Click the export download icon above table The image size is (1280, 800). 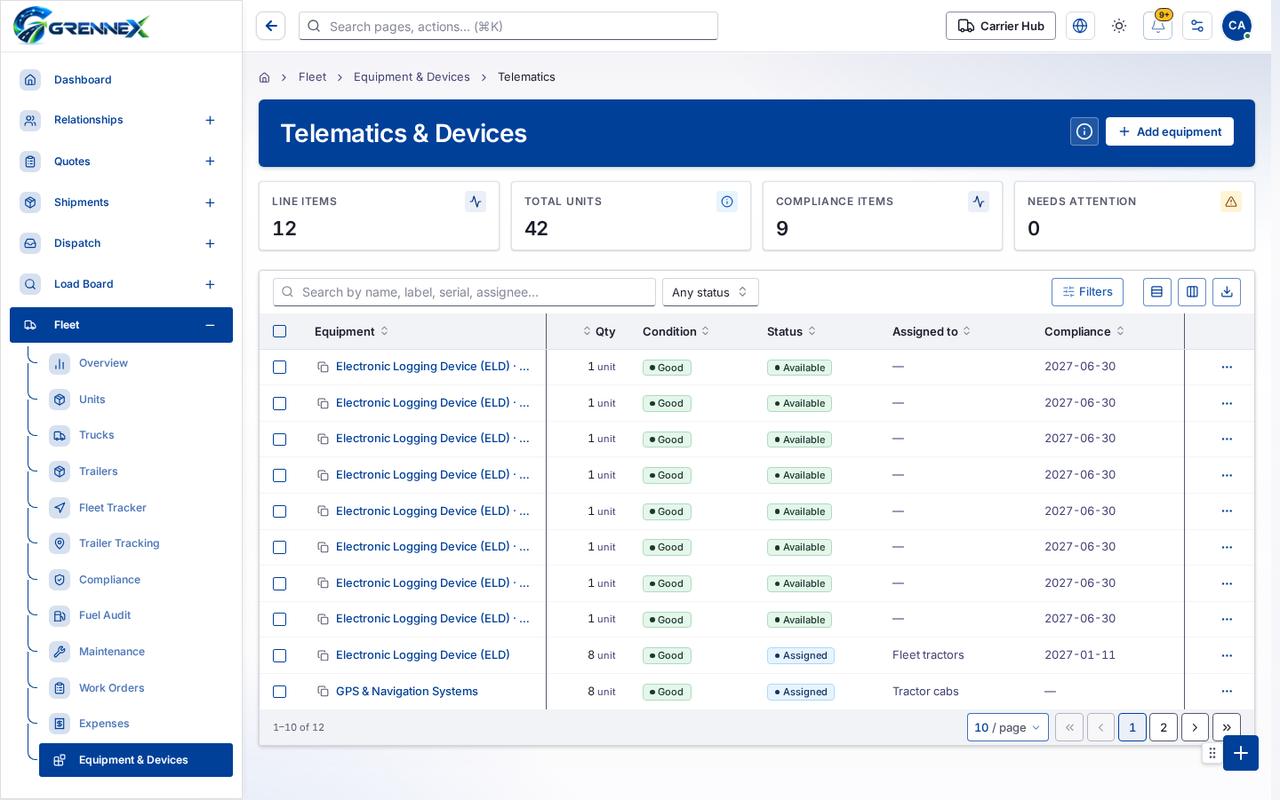1227,292
